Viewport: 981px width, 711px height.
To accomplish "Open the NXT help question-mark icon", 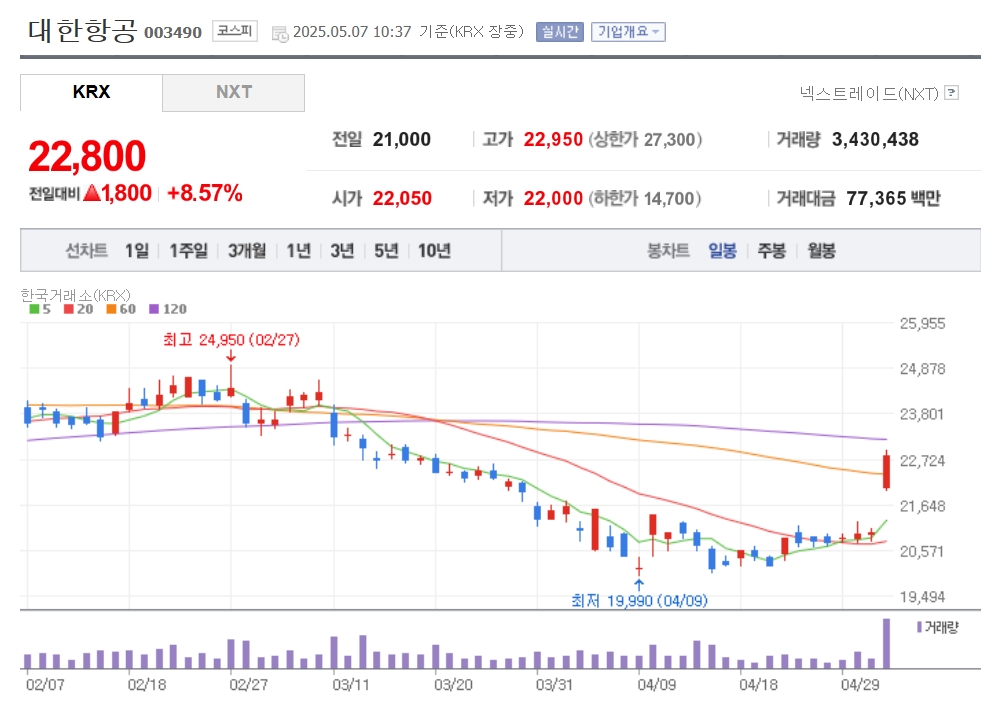I will 952,93.
